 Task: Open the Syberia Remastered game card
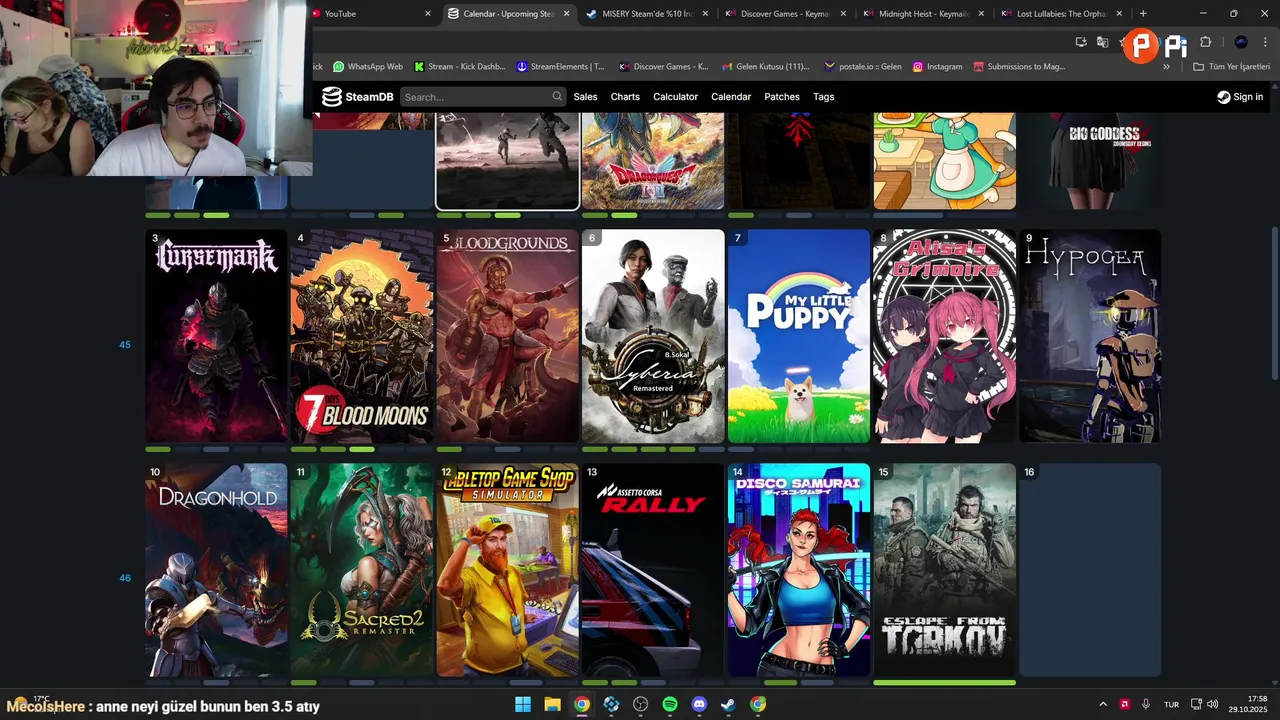pyautogui.click(x=653, y=336)
